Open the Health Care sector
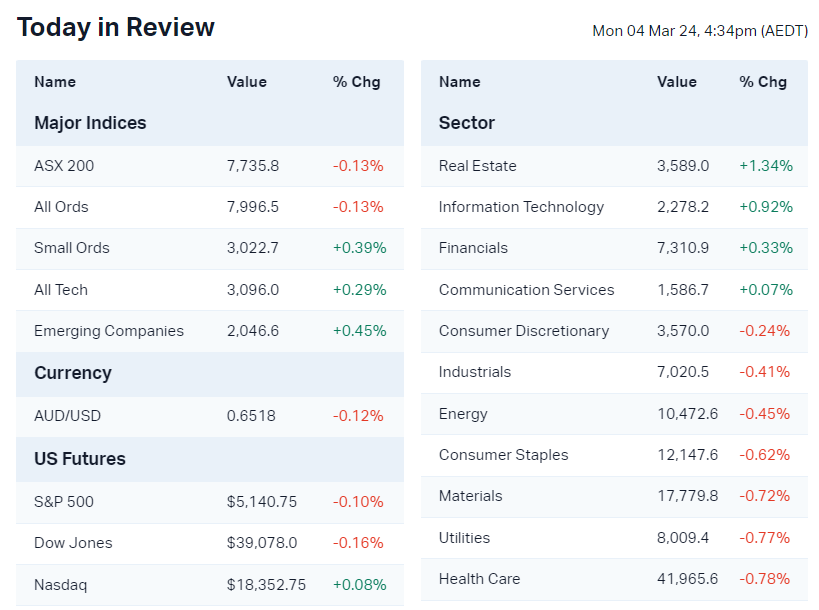Viewport: 819px width, 610px height. click(x=479, y=579)
